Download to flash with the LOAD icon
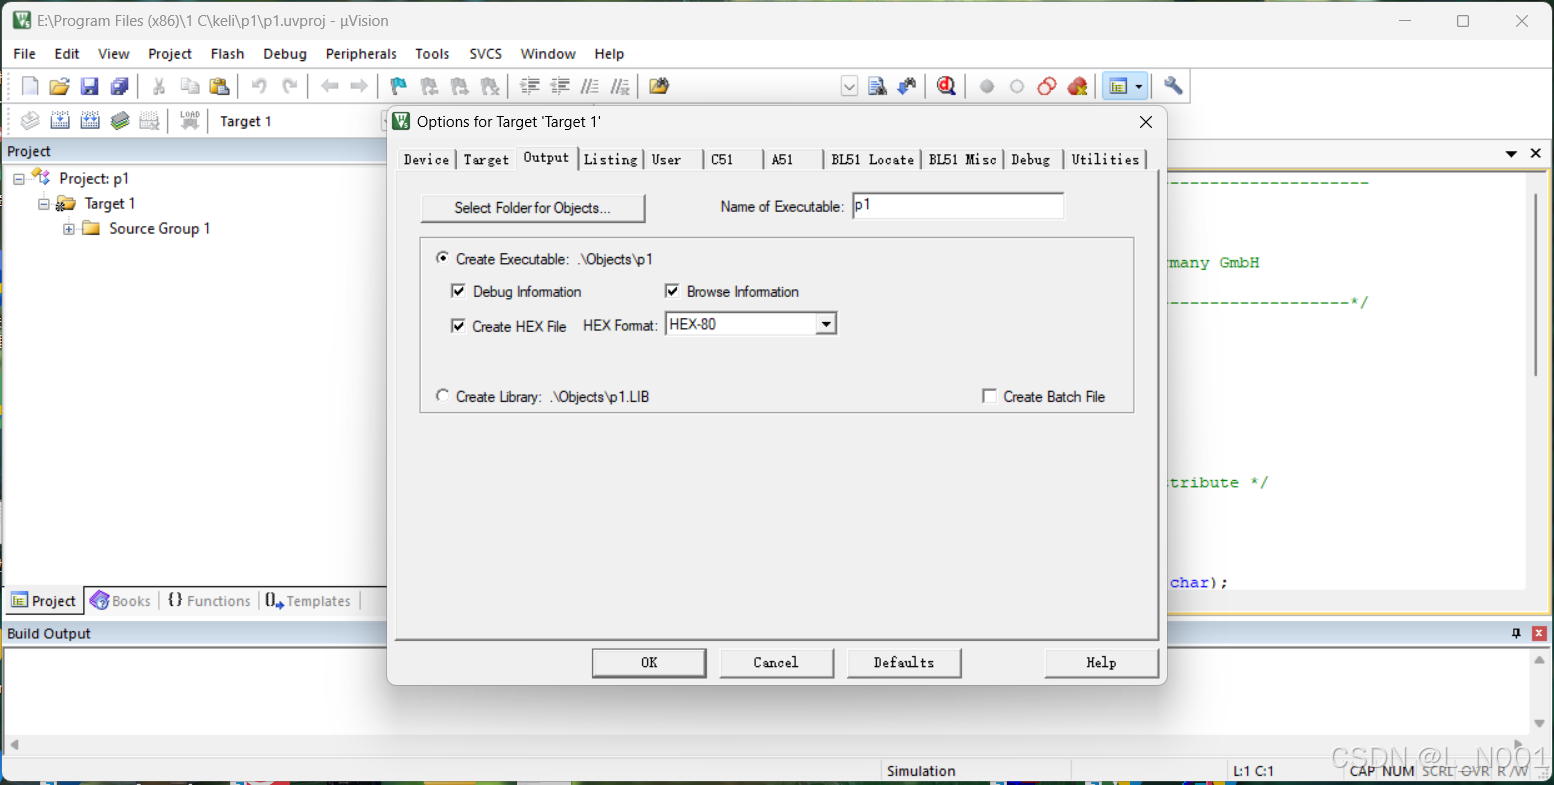1554x785 pixels. 189,121
